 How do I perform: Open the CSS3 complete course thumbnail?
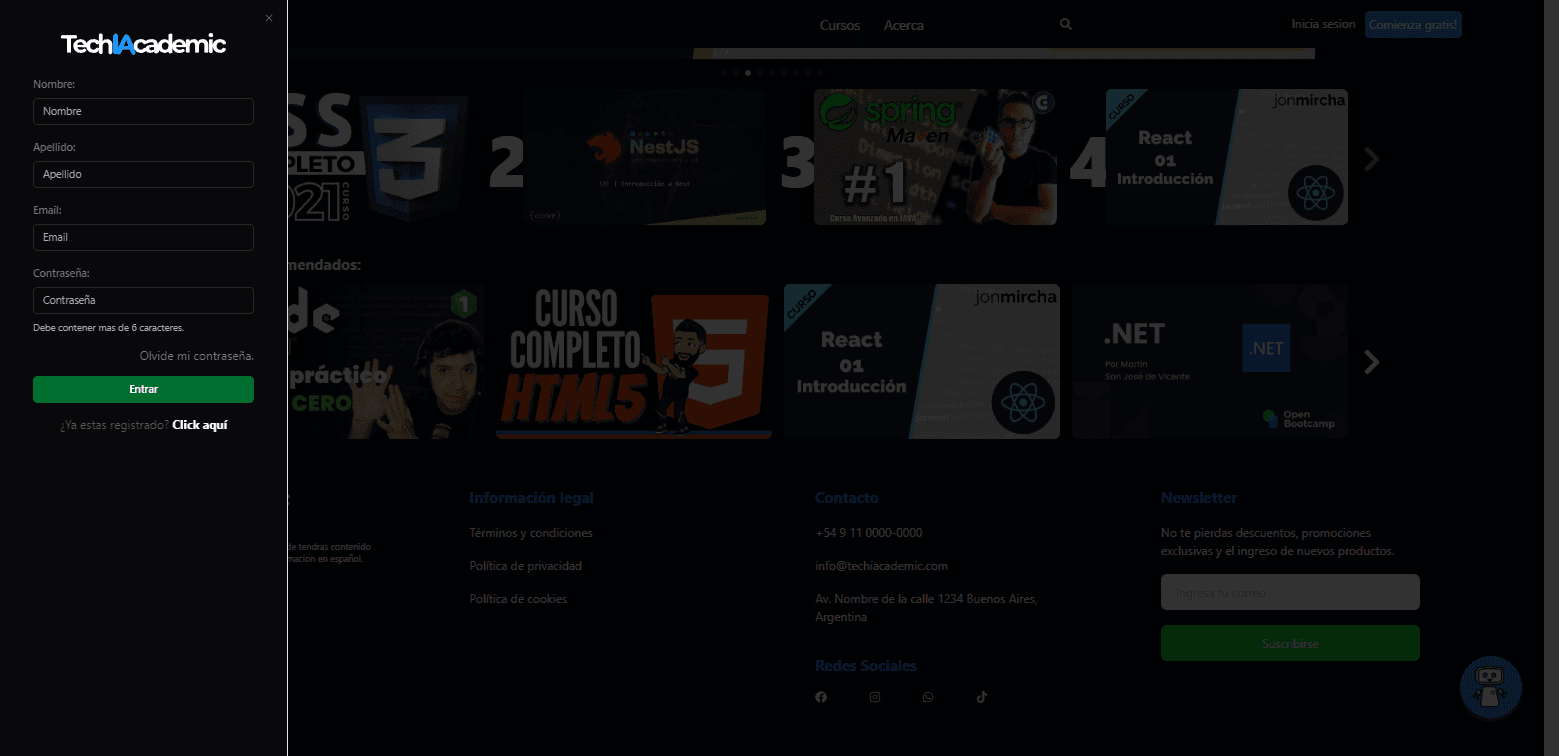coord(380,157)
